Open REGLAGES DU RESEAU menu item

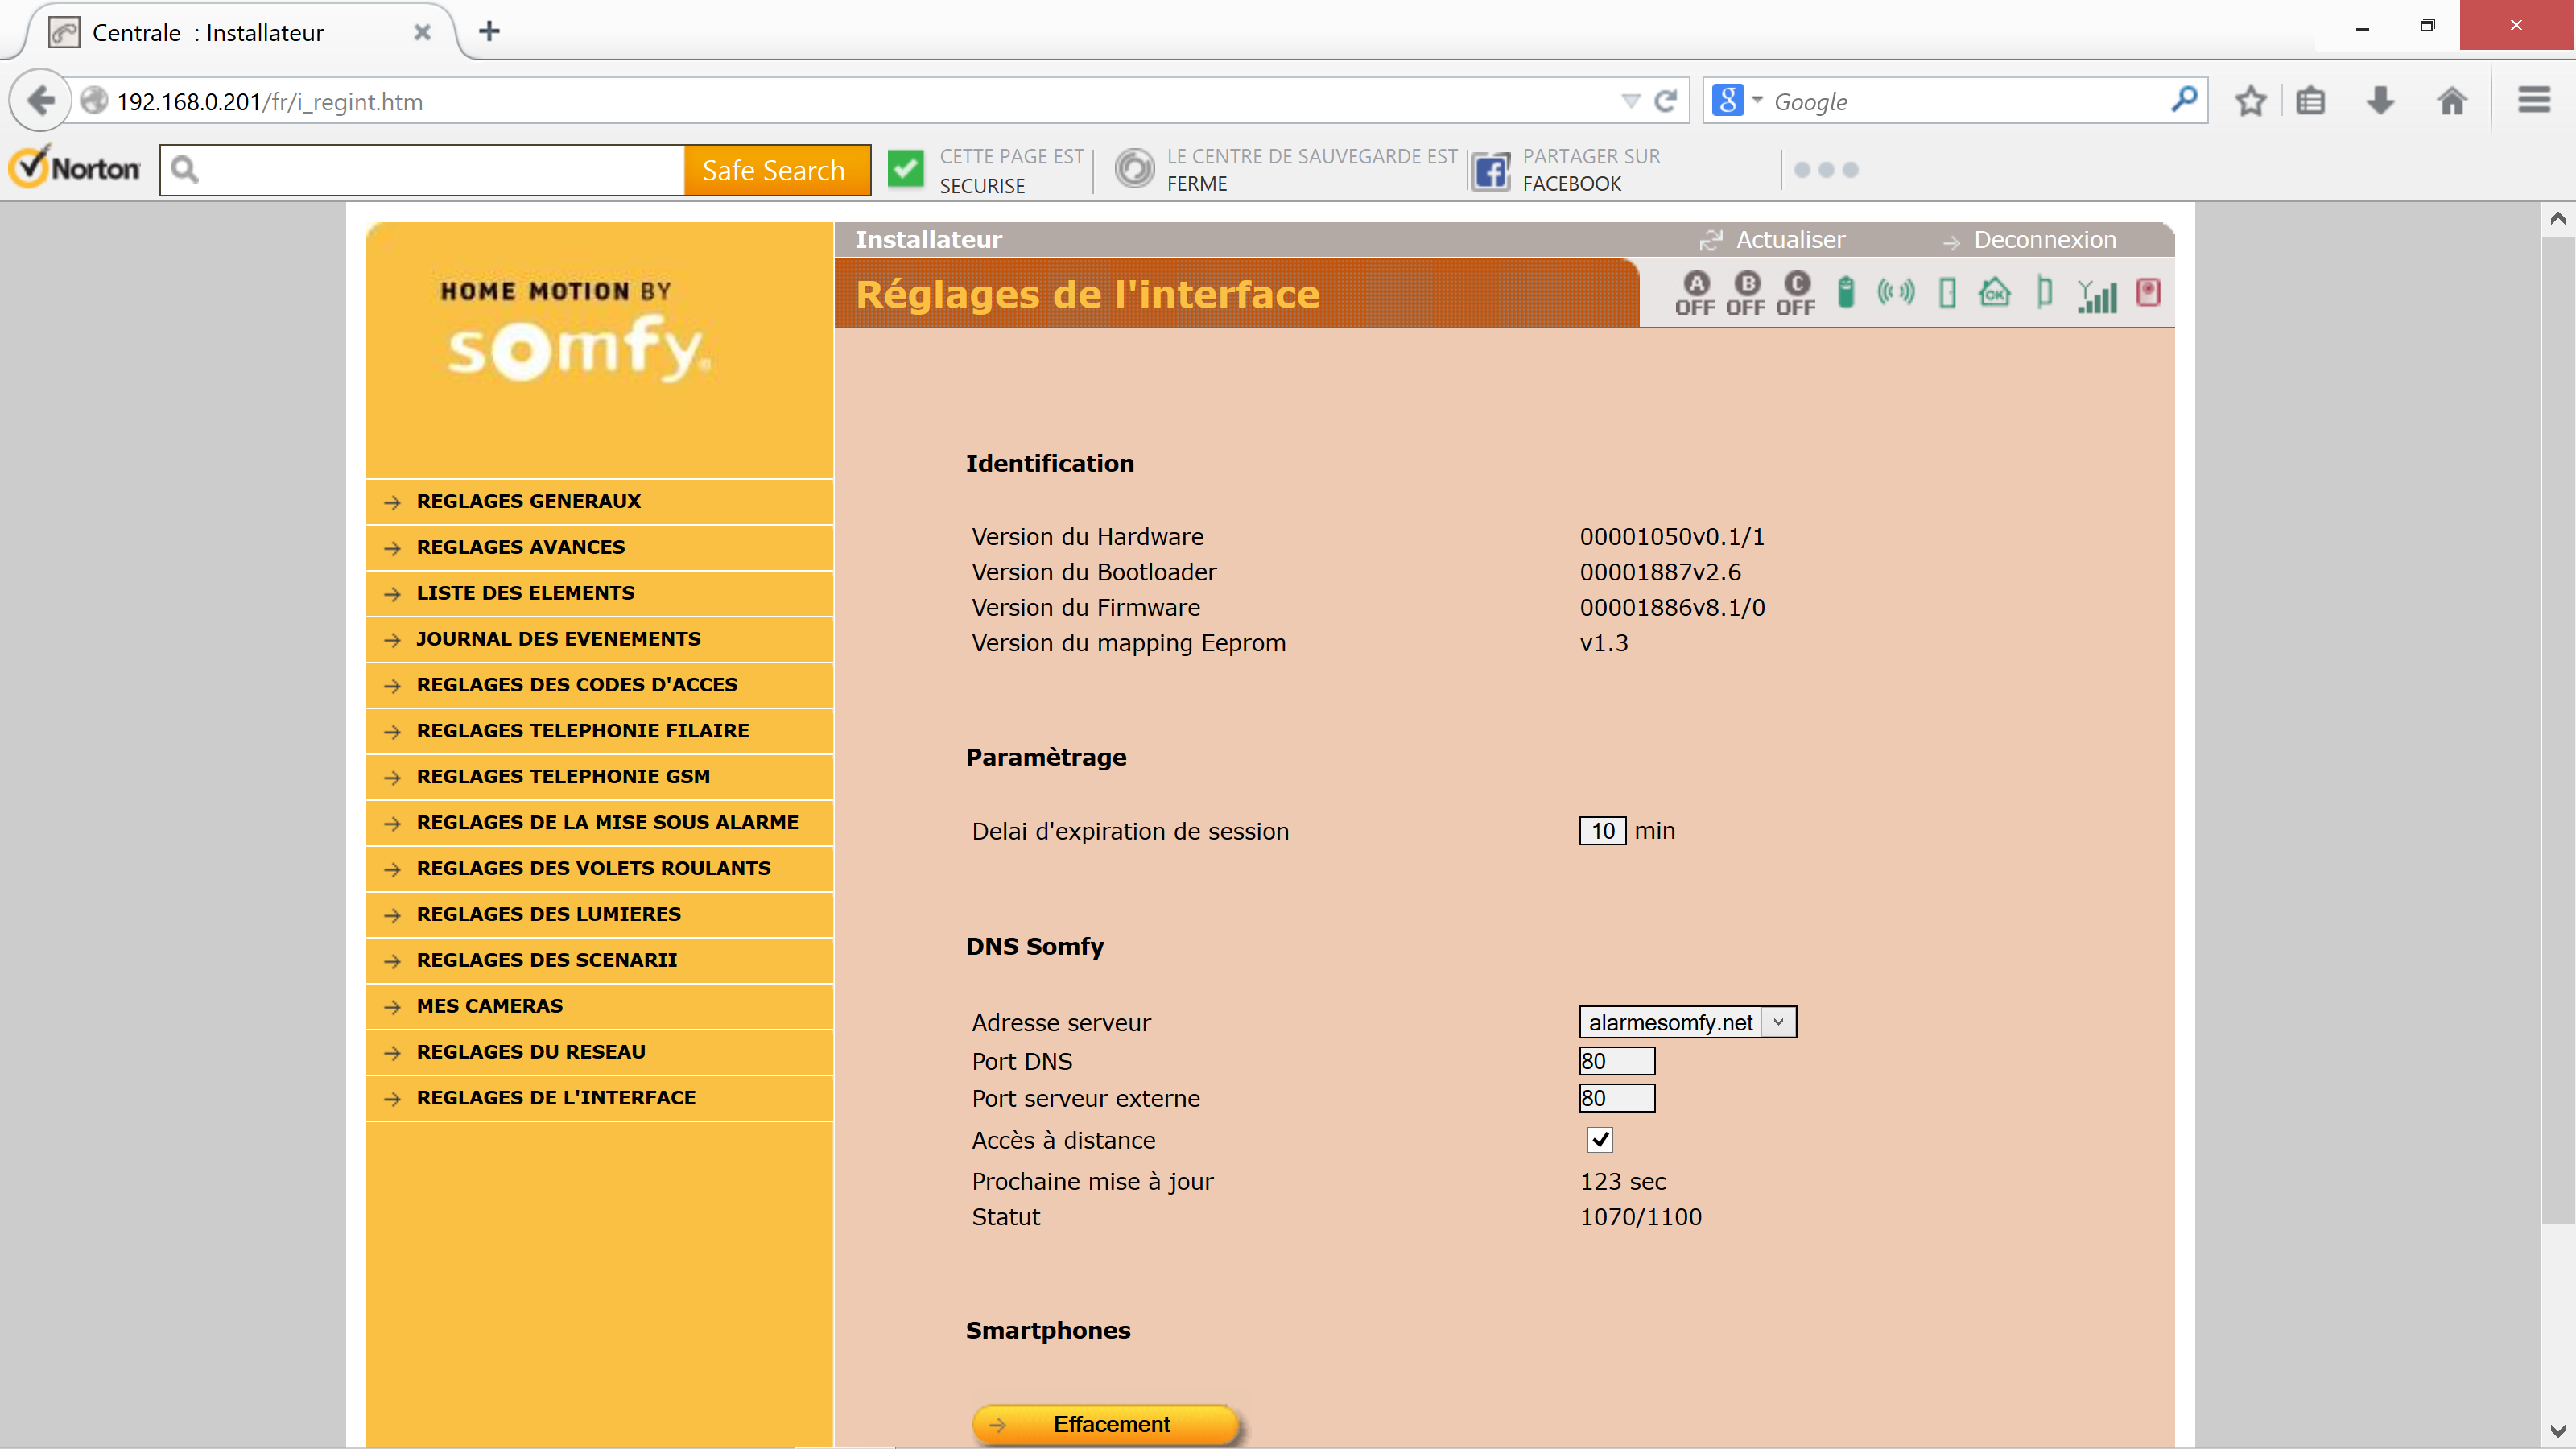pos(531,1051)
